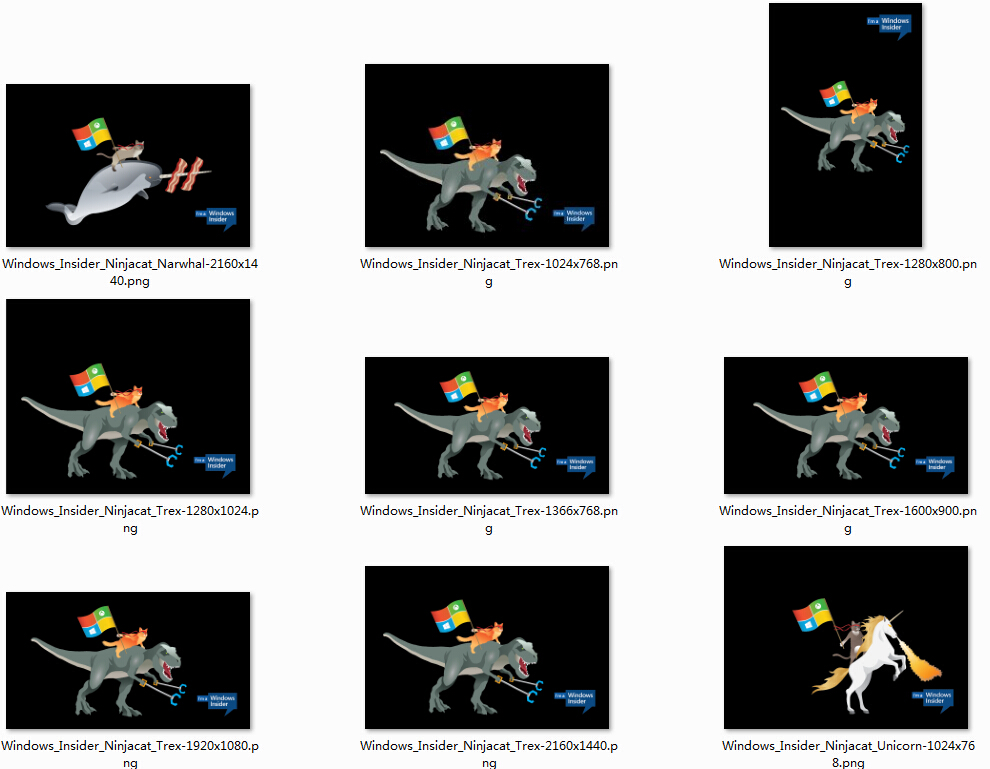Click the Windows_Insider_Ninjacat_Trex-1366x768.png filename label
The height and width of the screenshot is (769, 990).
488,520
